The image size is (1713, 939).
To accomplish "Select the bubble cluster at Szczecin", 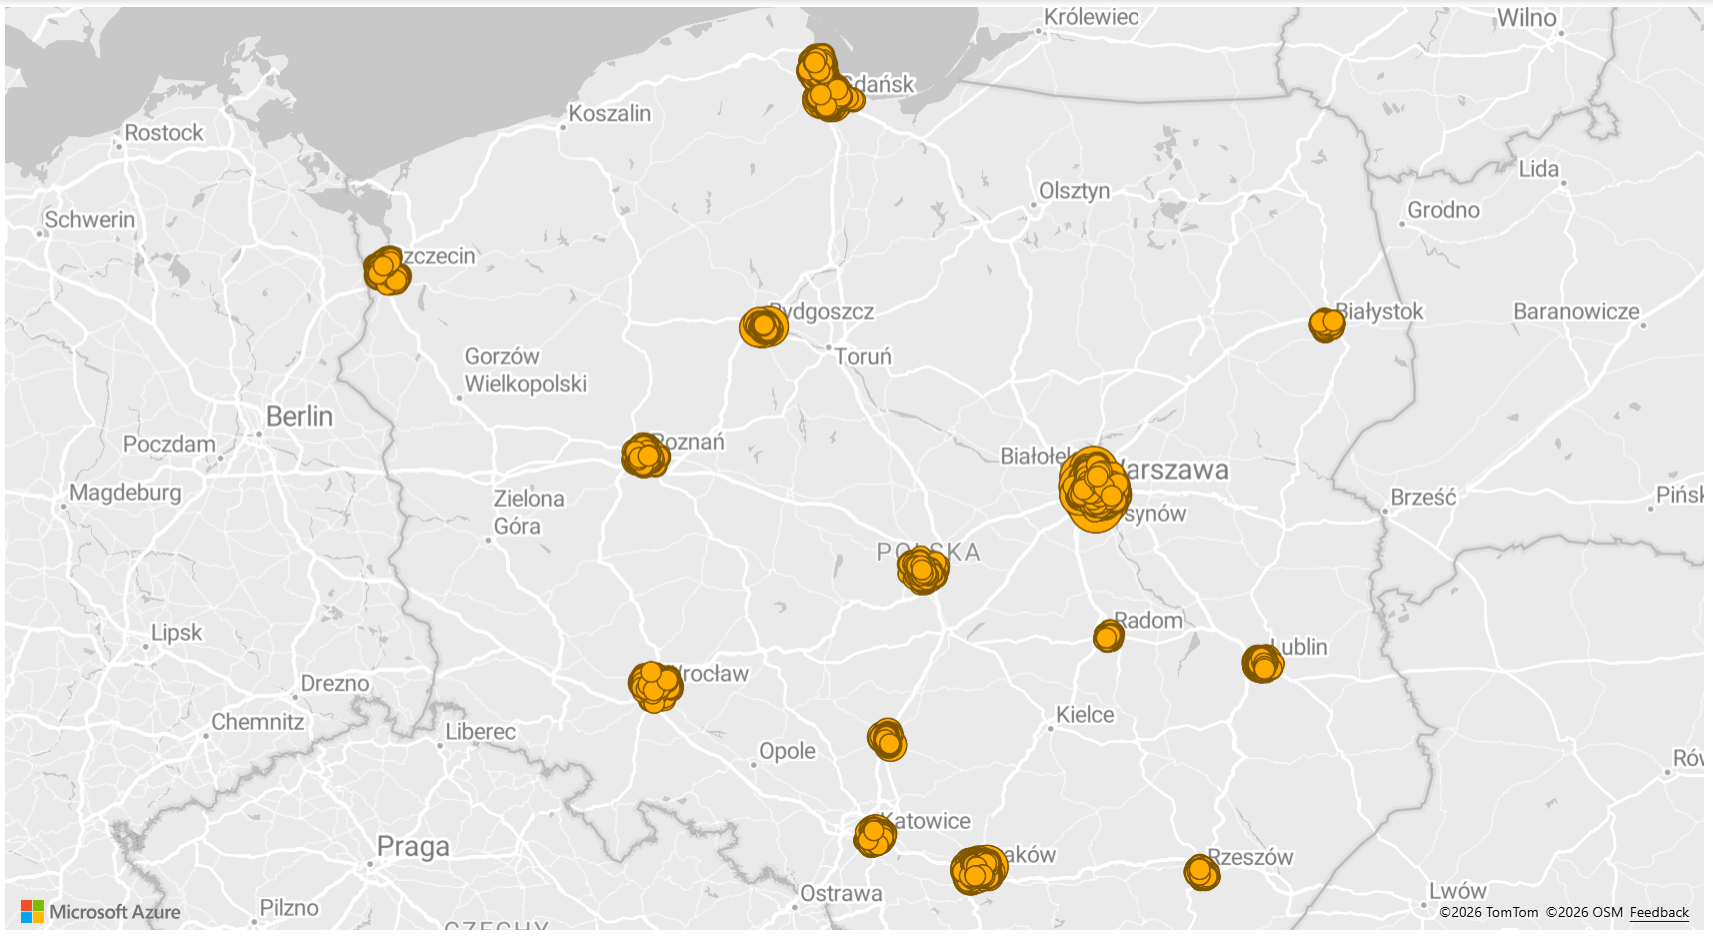I will 387,271.
